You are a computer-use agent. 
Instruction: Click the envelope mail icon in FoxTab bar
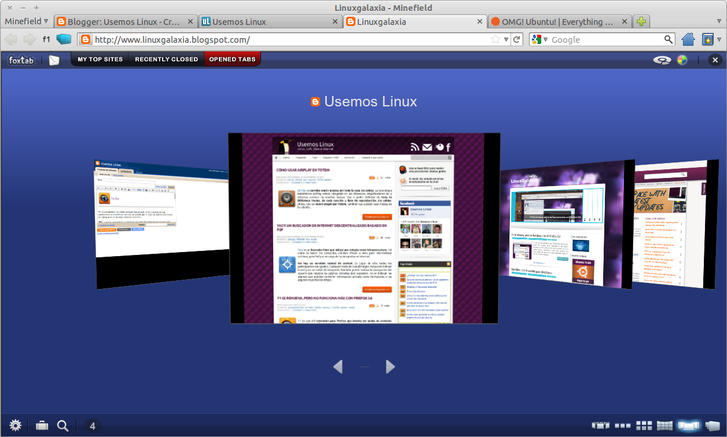point(54,60)
